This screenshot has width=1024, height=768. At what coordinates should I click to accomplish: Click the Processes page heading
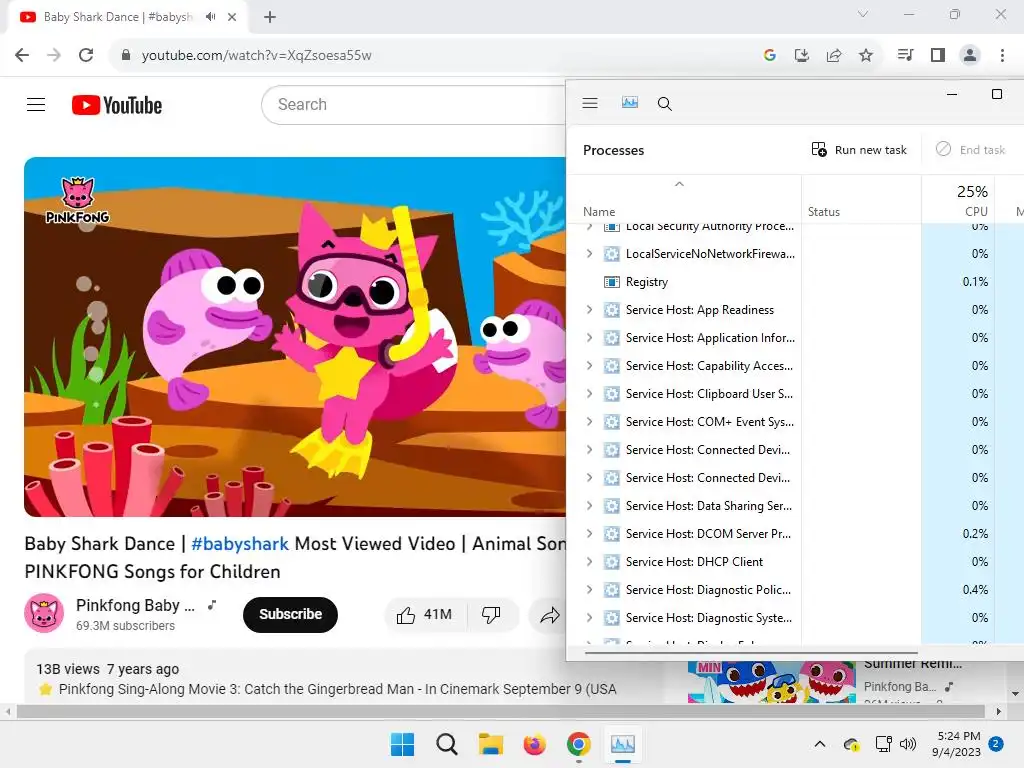pos(613,150)
